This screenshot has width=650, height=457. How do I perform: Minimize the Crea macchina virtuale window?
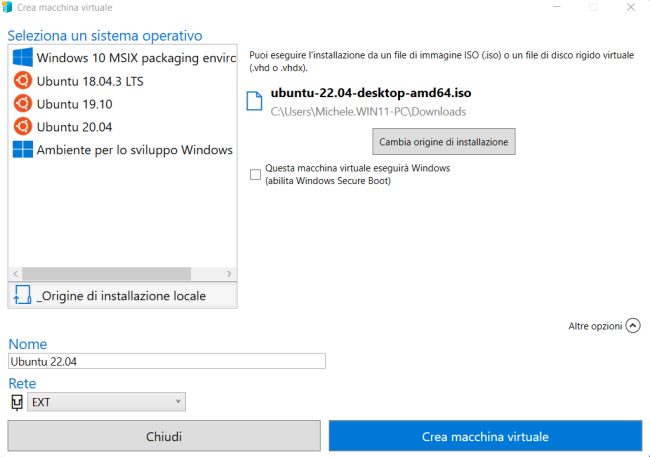[x=556, y=7]
